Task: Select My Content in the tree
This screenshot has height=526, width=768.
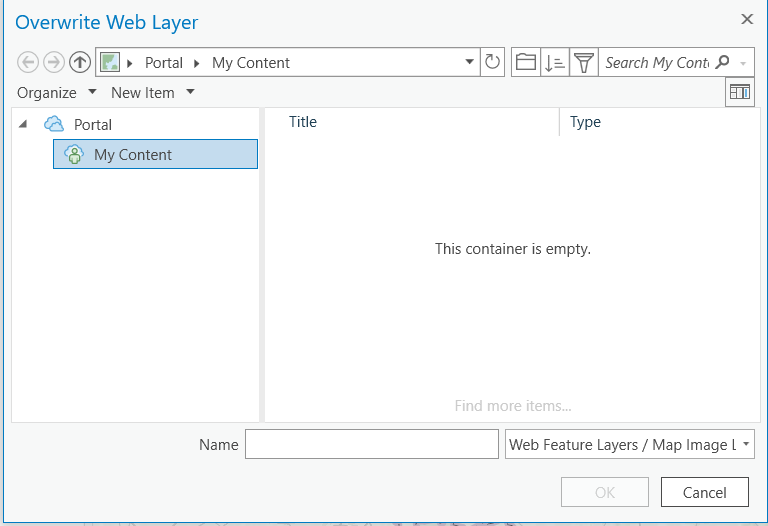Action: [133, 154]
